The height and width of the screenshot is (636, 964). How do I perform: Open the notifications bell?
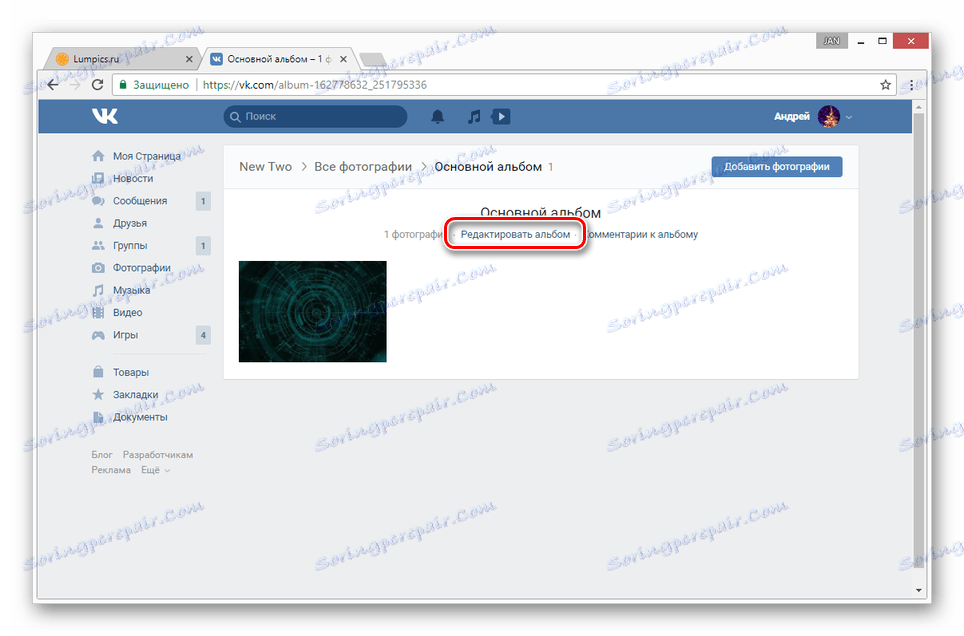(x=437, y=116)
